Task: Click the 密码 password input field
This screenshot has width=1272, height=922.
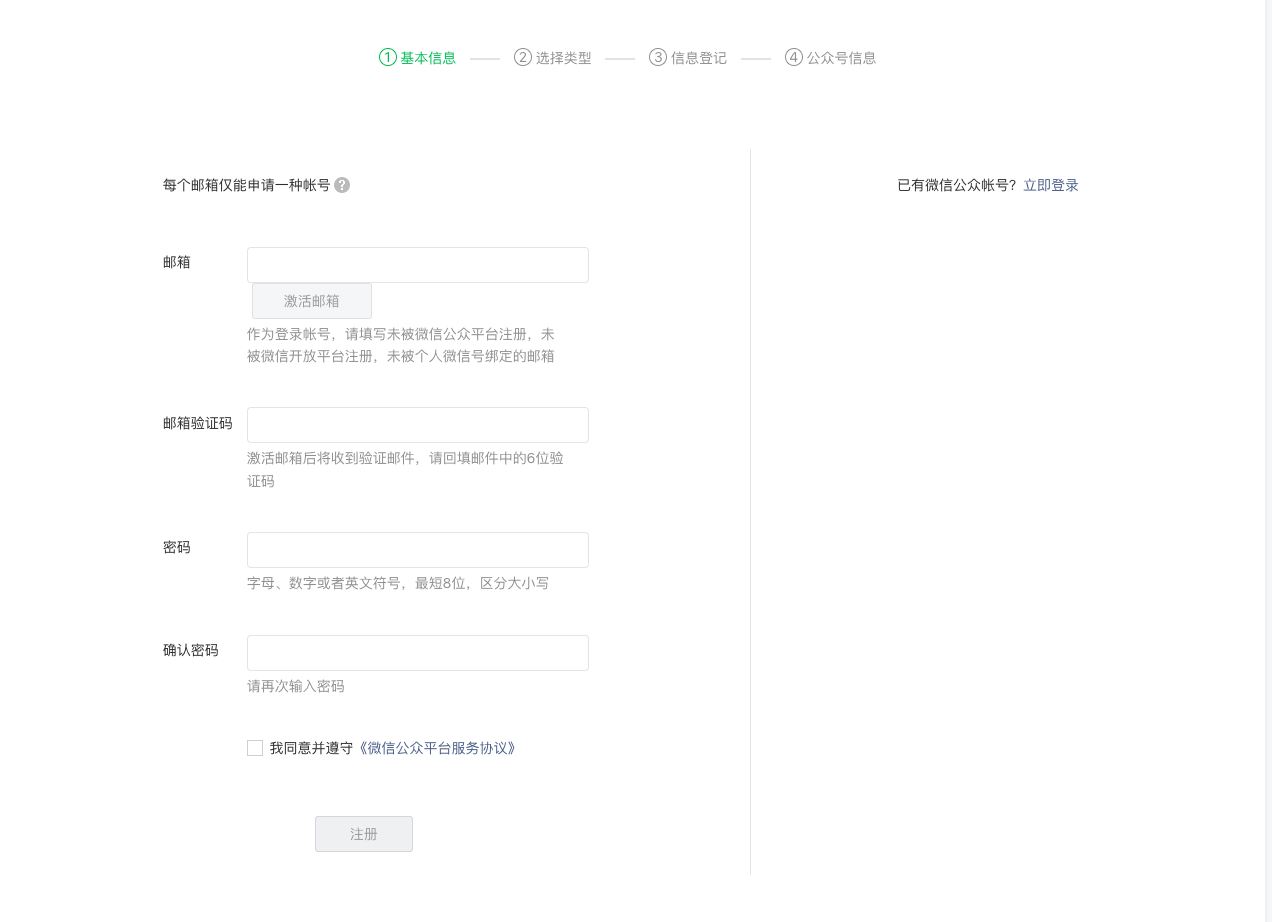Action: point(417,549)
